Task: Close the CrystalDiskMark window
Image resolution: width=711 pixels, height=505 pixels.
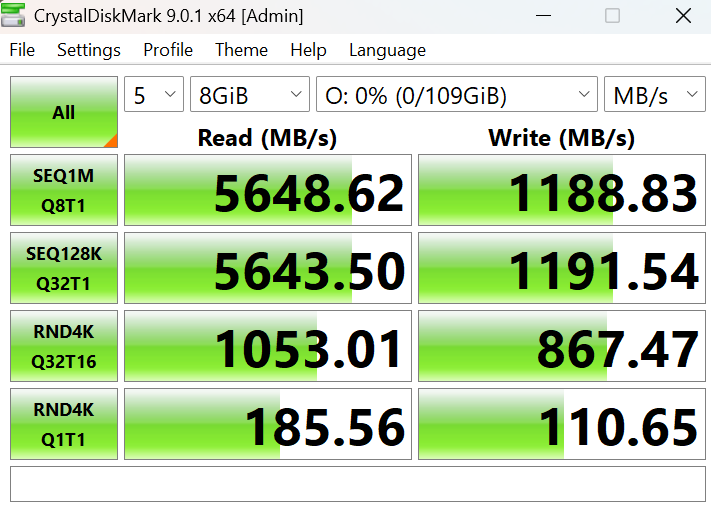Action: pos(683,16)
